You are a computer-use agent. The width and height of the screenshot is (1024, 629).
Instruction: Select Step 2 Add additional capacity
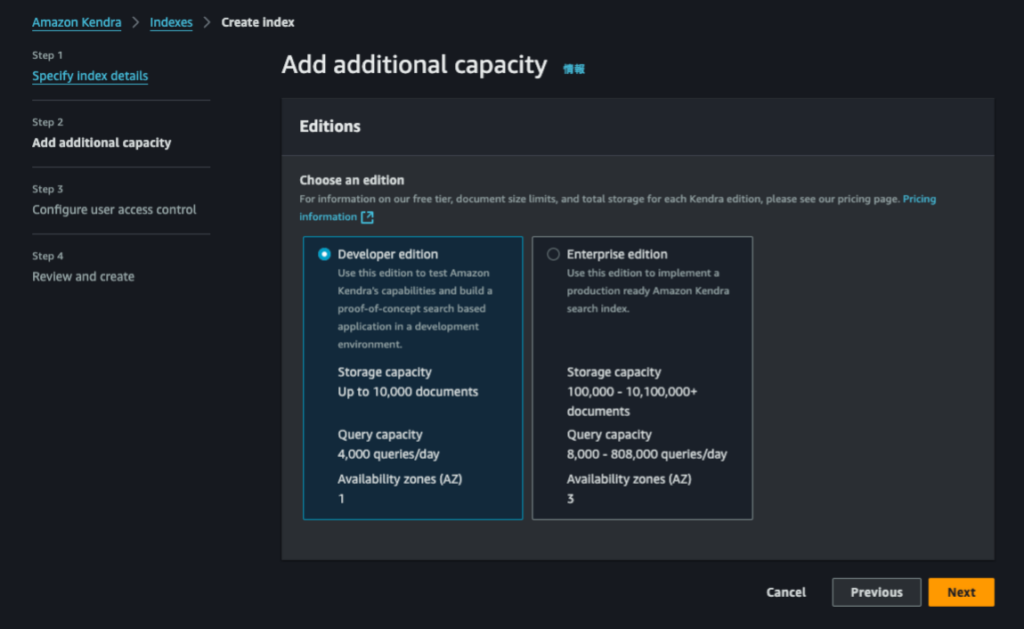click(x=101, y=143)
